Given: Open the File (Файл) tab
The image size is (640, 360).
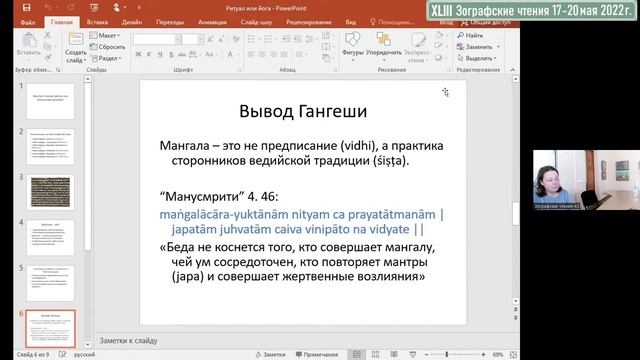Looking at the screenshot, I should (28, 22).
